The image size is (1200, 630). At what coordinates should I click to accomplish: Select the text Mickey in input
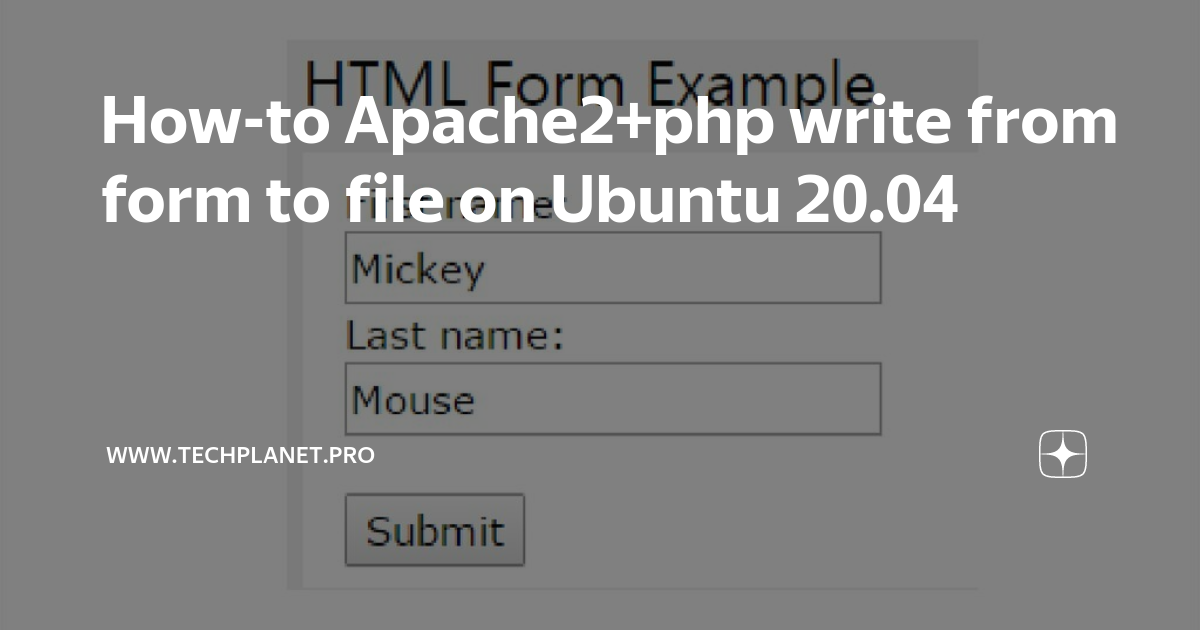pos(418,269)
